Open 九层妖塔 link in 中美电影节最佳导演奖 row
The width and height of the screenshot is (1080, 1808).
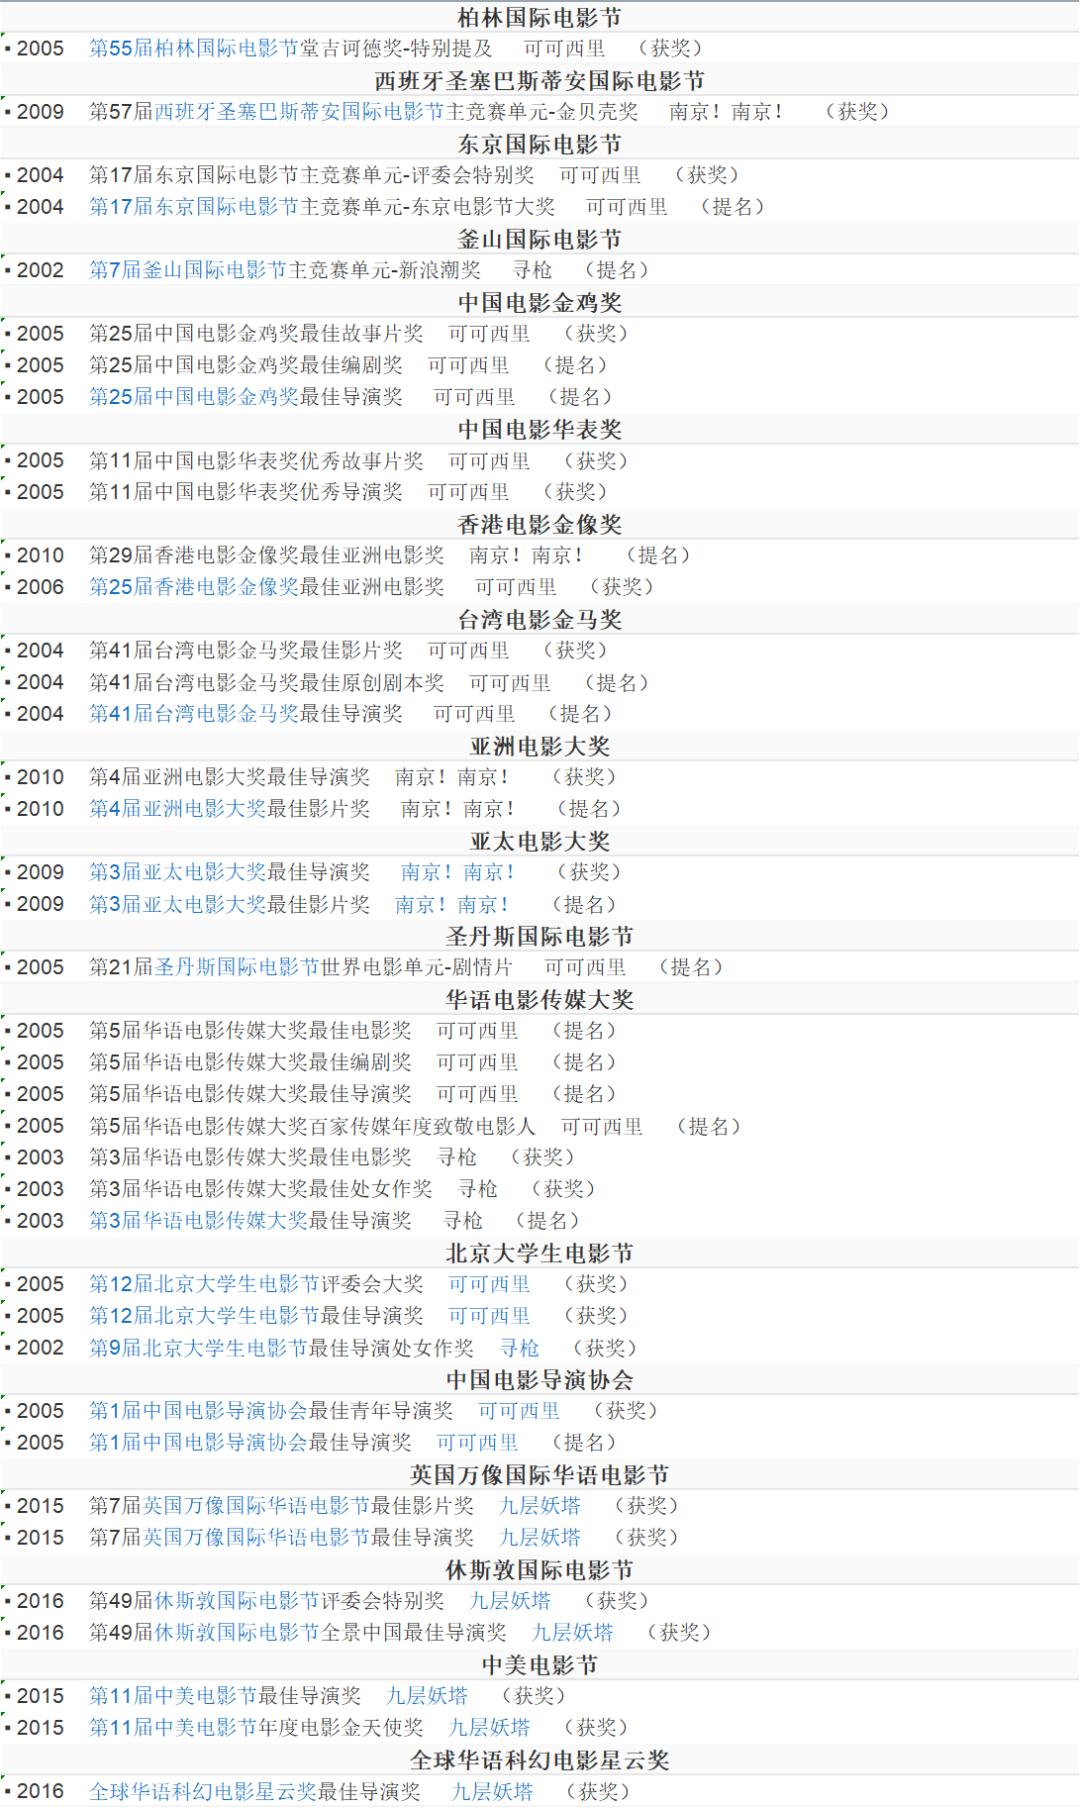coord(427,1696)
